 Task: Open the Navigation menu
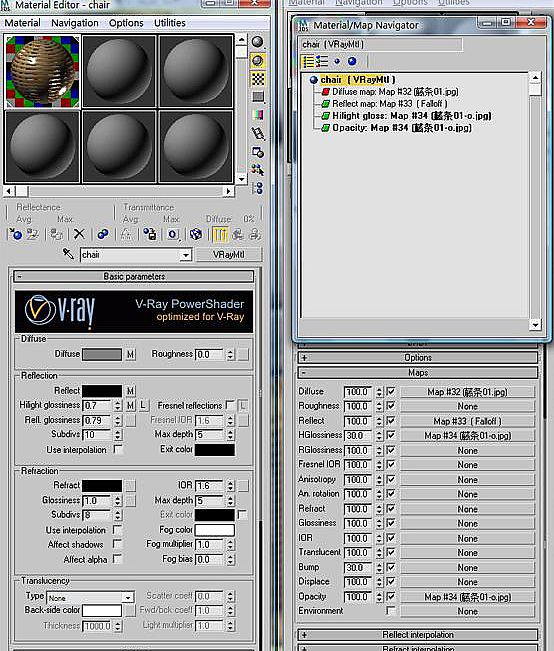75,23
